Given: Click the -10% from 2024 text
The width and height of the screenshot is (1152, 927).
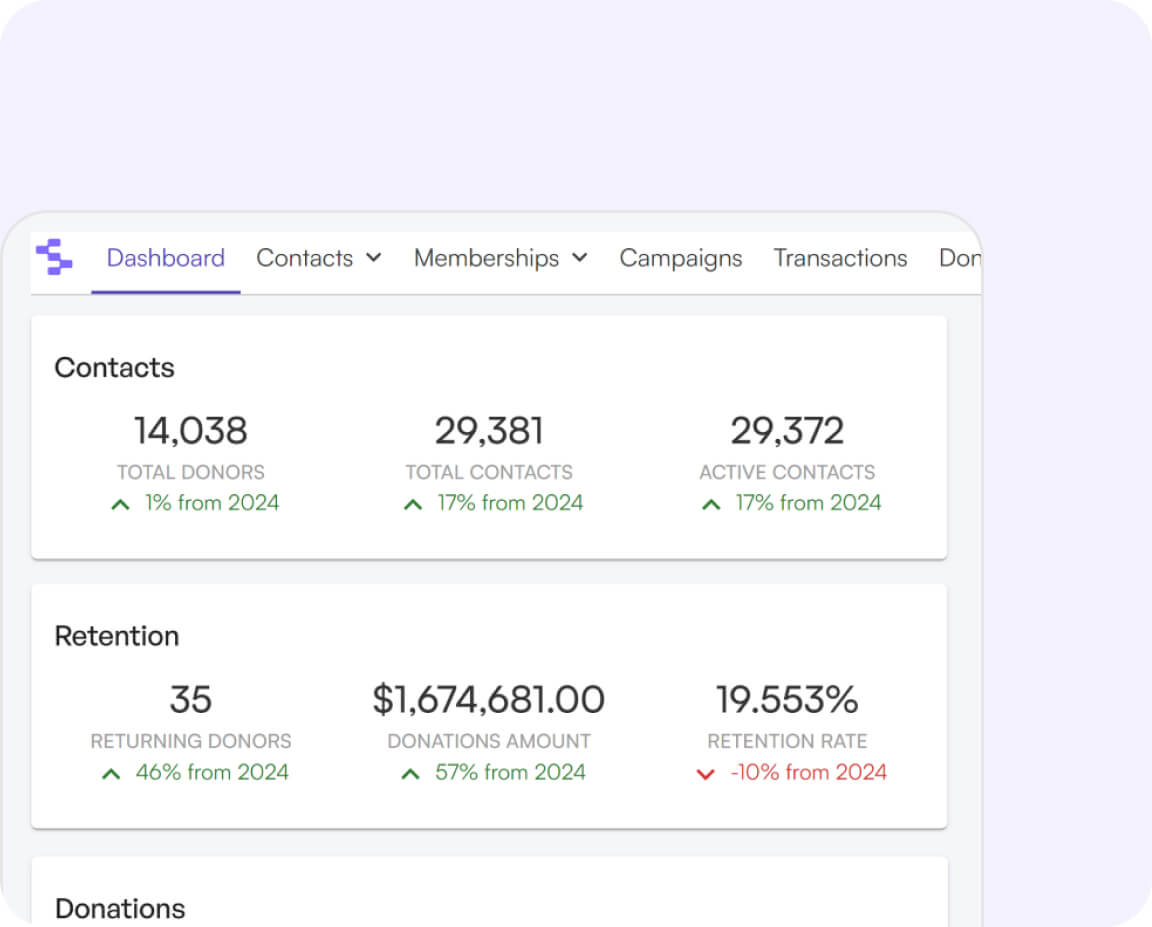Looking at the screenshot, I should [x=808, y=772].
